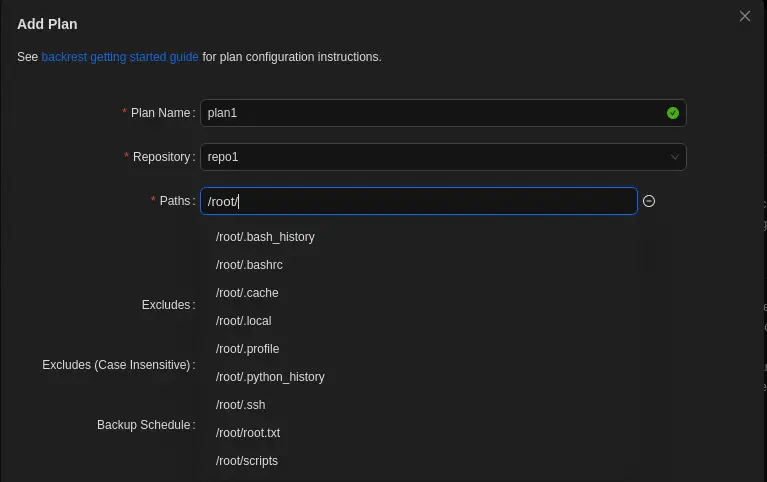Select the /root/.local path option
This screenshot has width=767, height=482.
(x=243, y=321)
